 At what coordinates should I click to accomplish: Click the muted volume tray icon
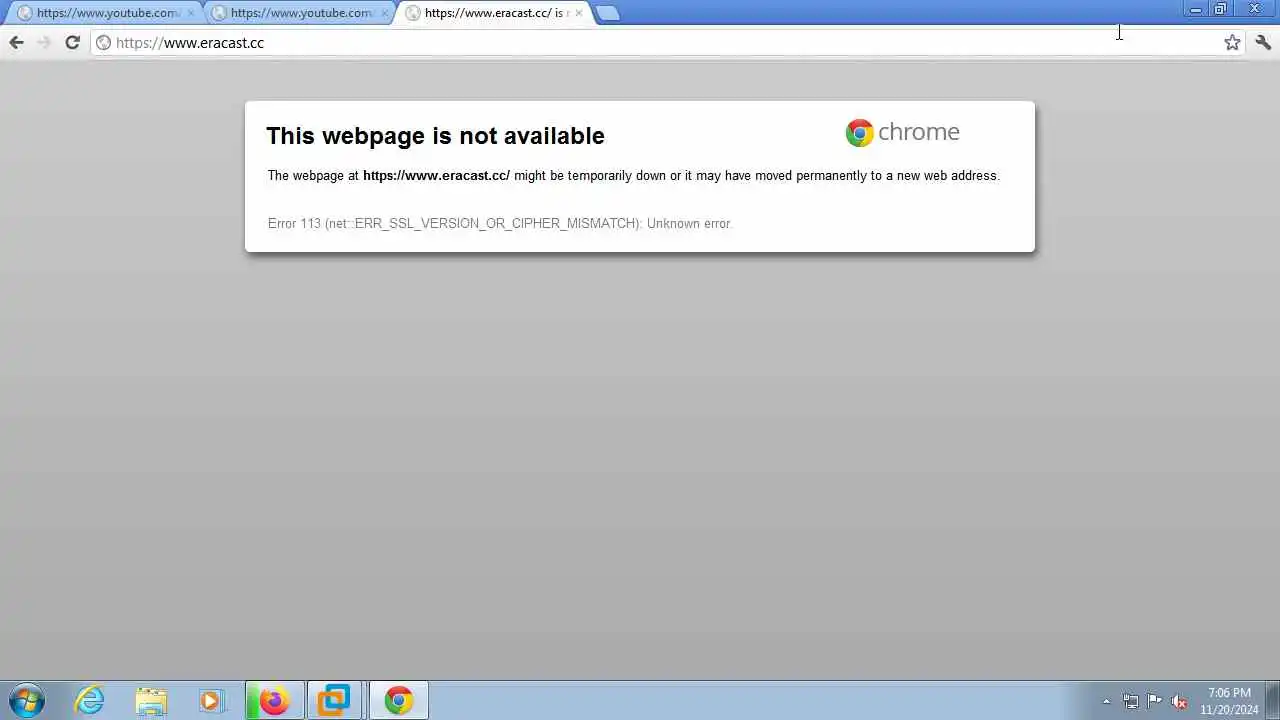pos(1180,701)
